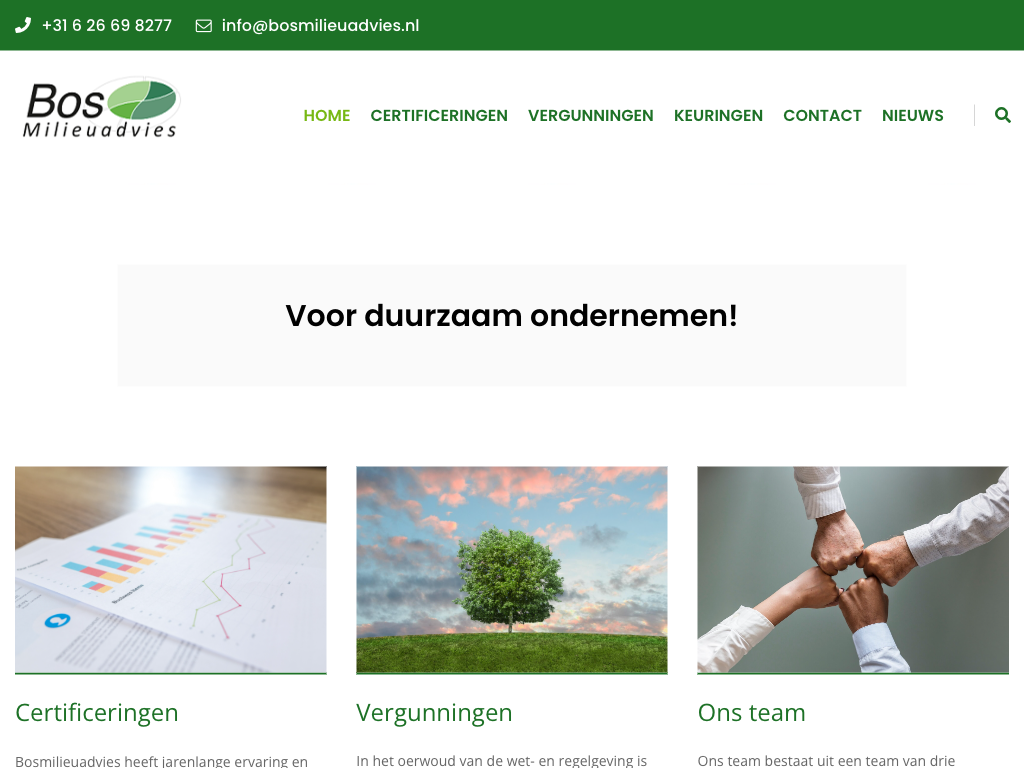
Task: Open the Certificeringen card heading
Action: point(97,712)
